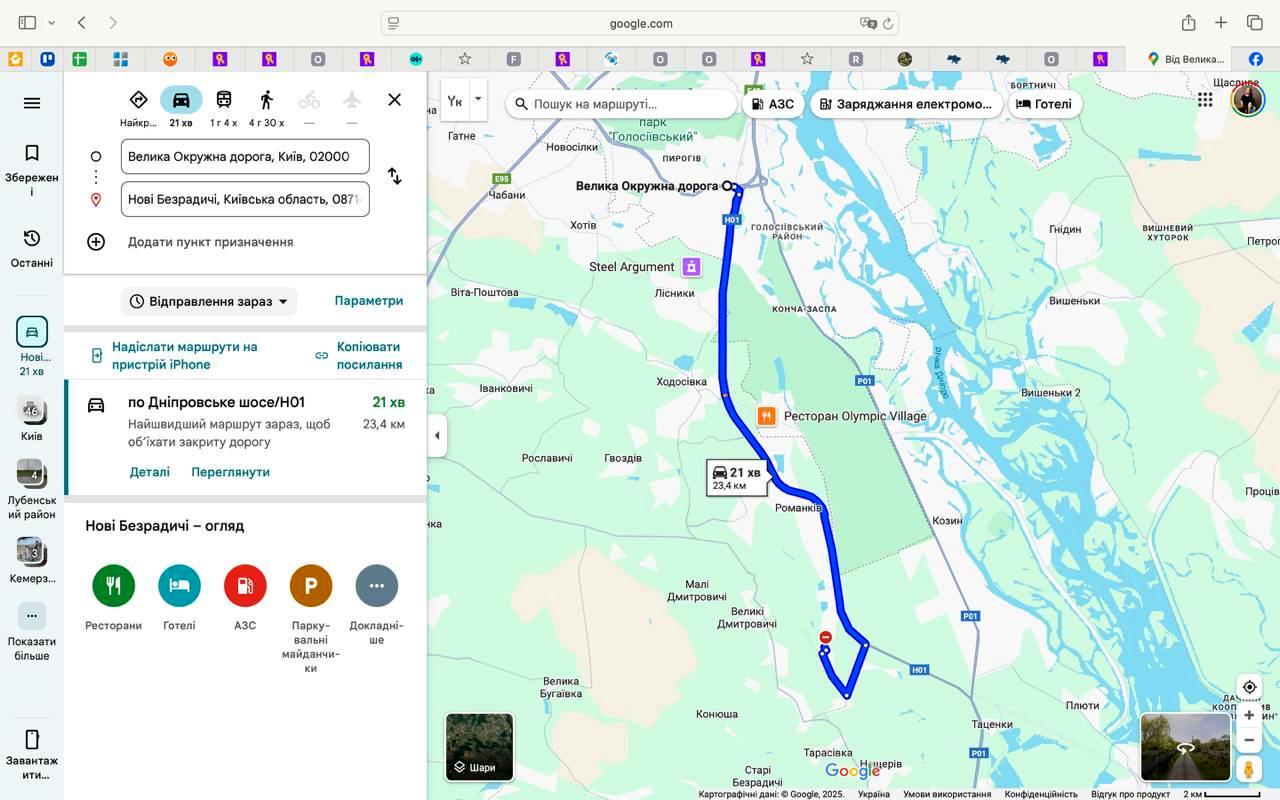Viewport: 1280px width, 800px height.
Task: Open Street View pegman
Action: coord(1249,769)
